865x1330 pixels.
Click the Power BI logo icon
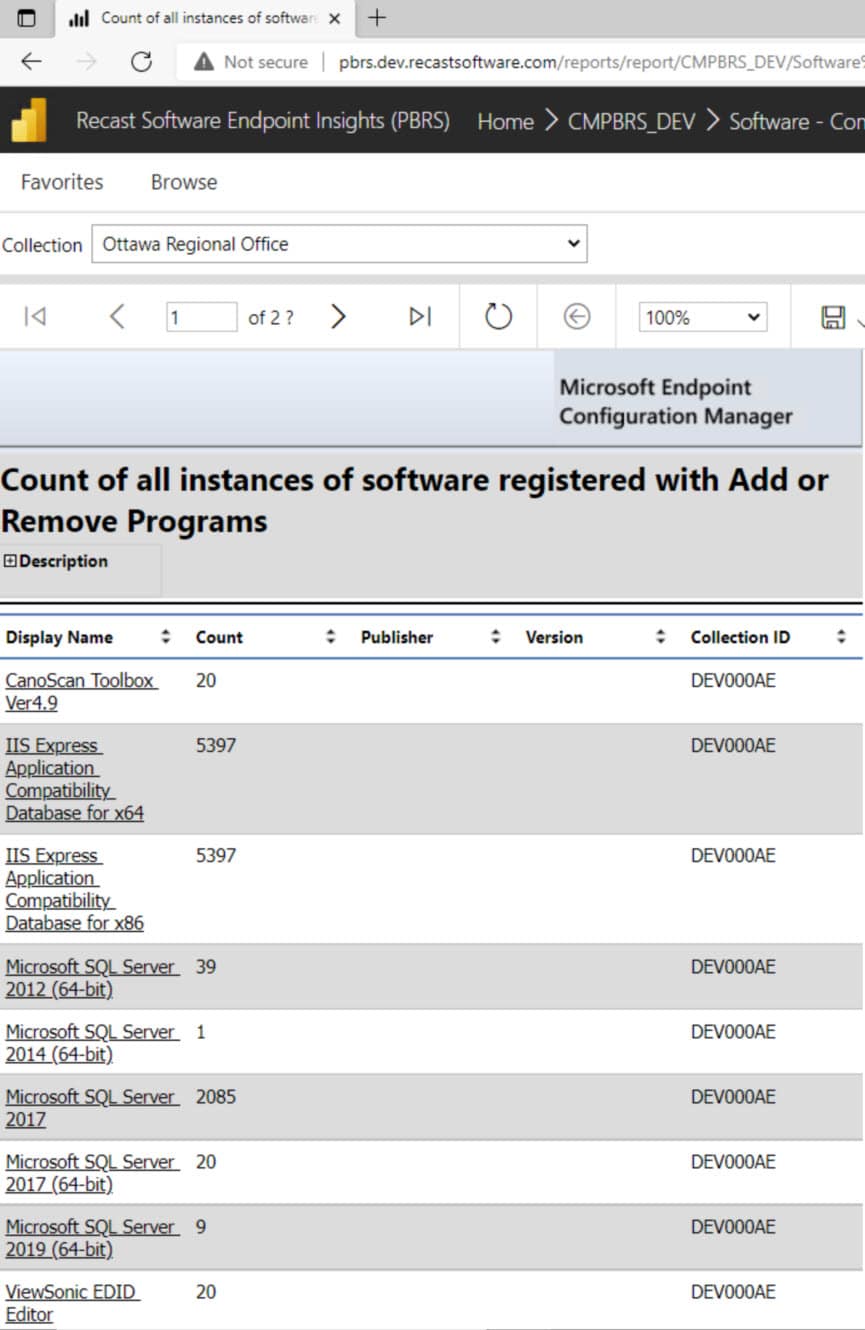29,122
